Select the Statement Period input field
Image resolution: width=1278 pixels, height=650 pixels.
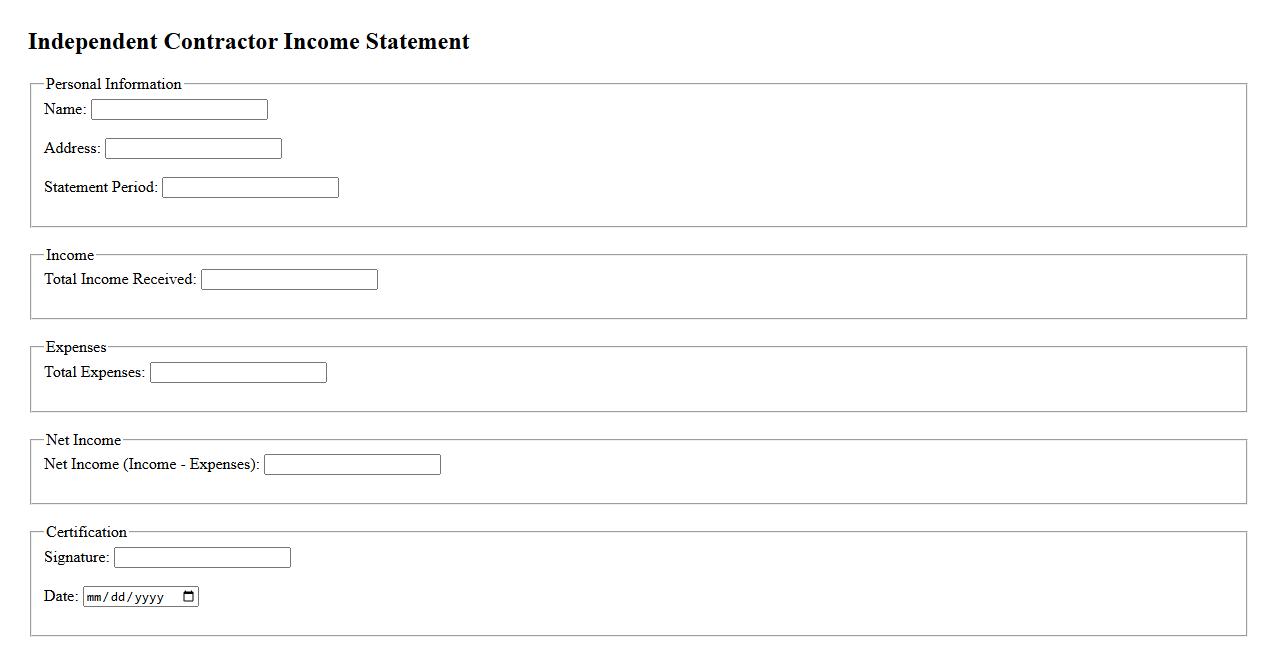click(x=250, y=188)
